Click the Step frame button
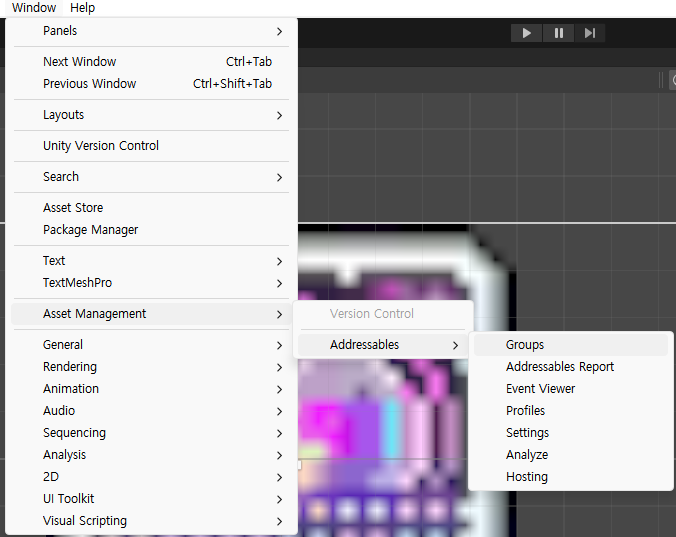676x537 pixels. 590,33
